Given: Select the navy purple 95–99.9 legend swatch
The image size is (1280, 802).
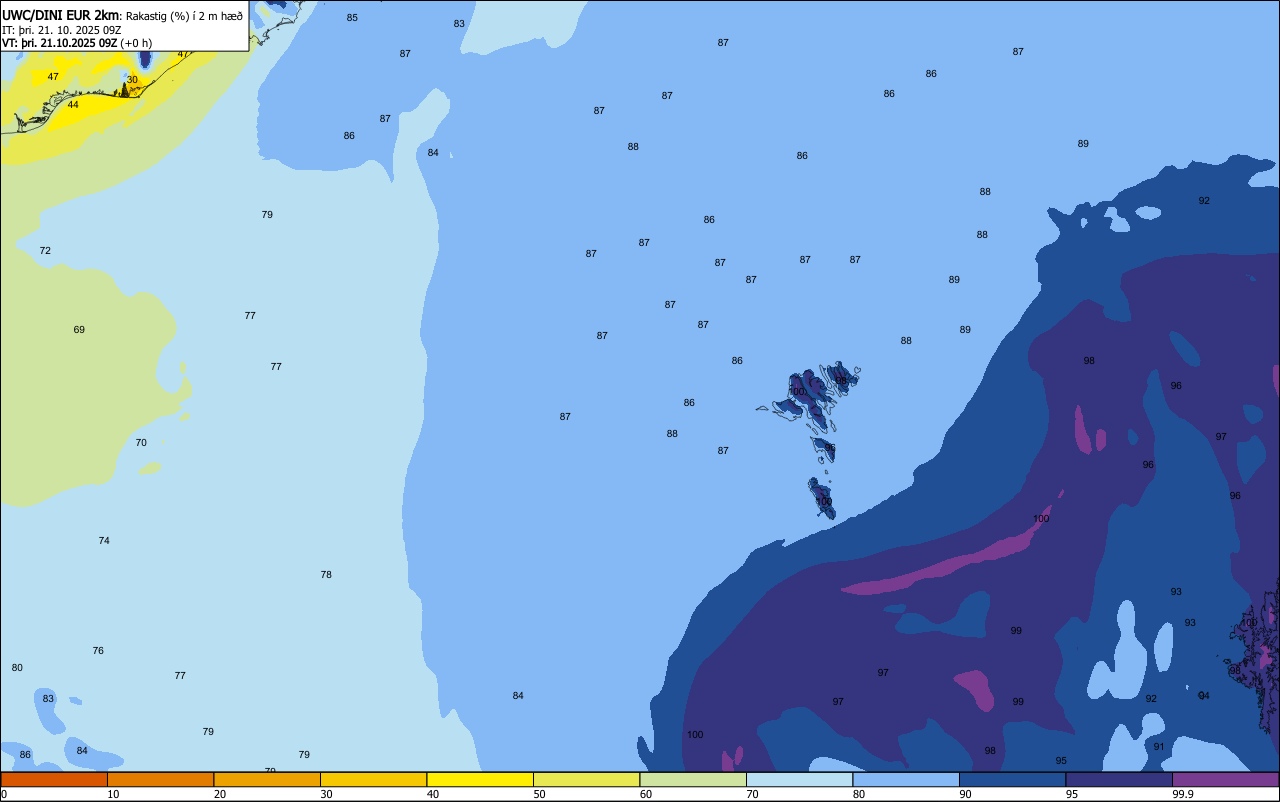Looking at the screenshot, I should [1119, 779].
